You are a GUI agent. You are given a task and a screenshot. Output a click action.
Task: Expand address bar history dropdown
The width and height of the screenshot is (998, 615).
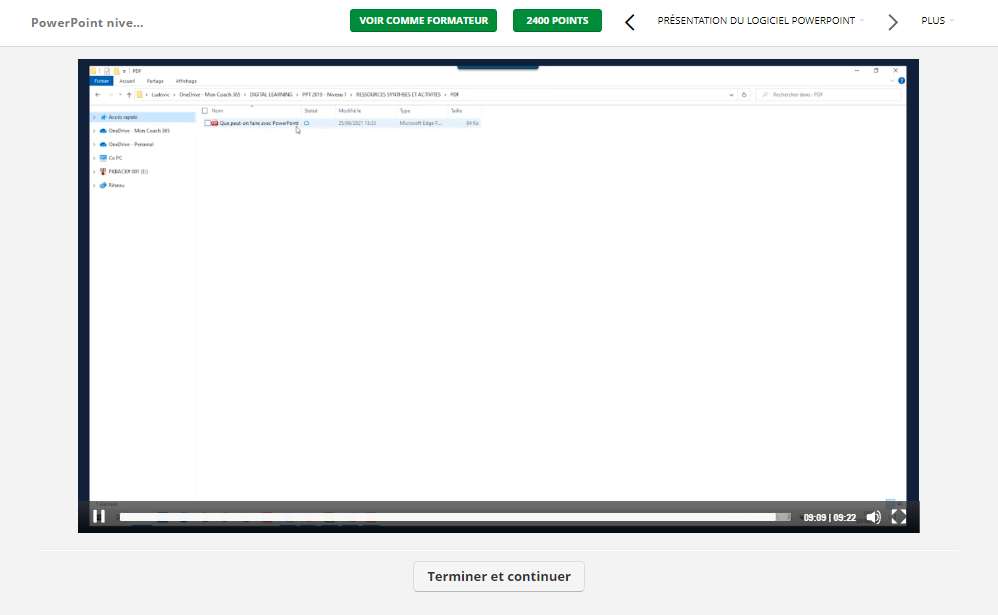pos(731,94)
